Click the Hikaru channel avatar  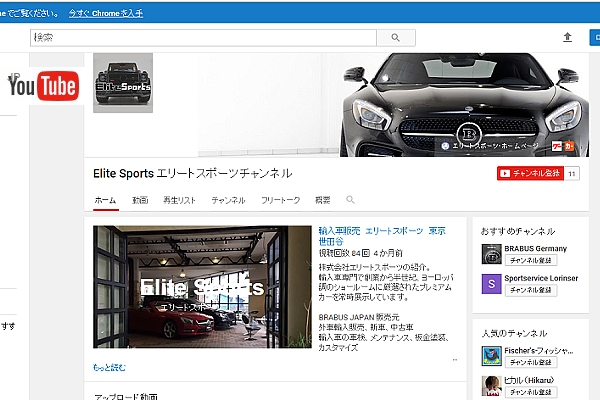click(x=491, y=386)
